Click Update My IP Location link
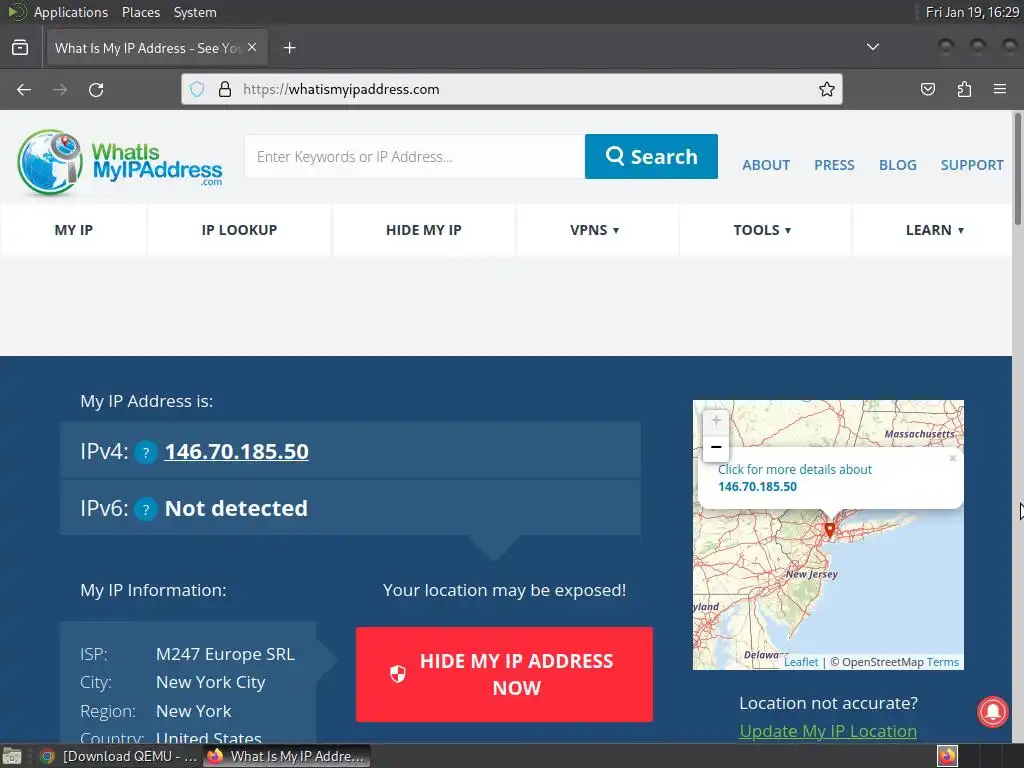 coord(827,731)
